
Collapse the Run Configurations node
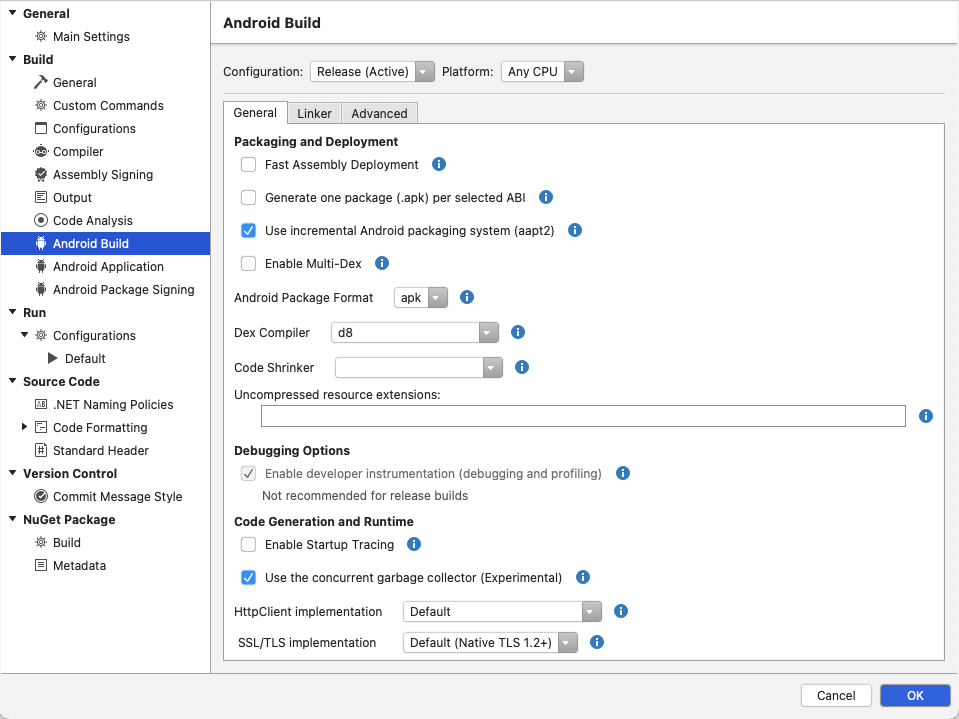(x=24, y=334)
